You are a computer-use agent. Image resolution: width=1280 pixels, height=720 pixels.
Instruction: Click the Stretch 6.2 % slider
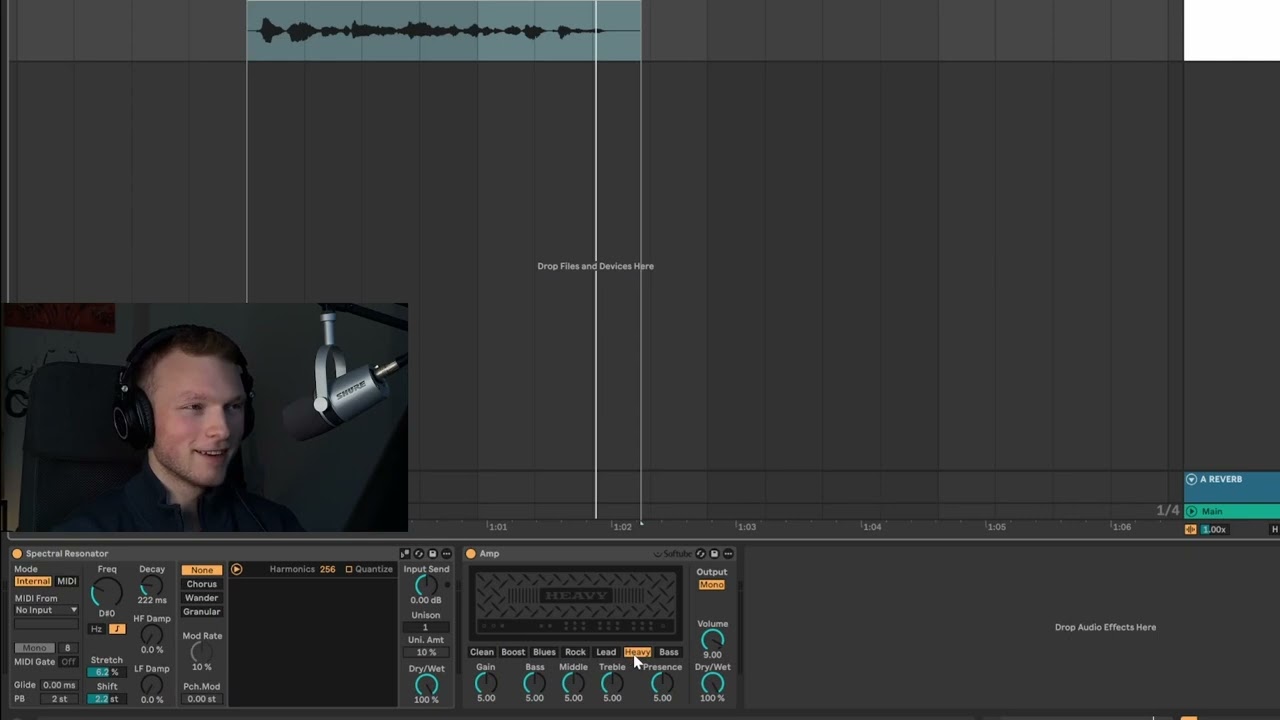pos(107,672)
